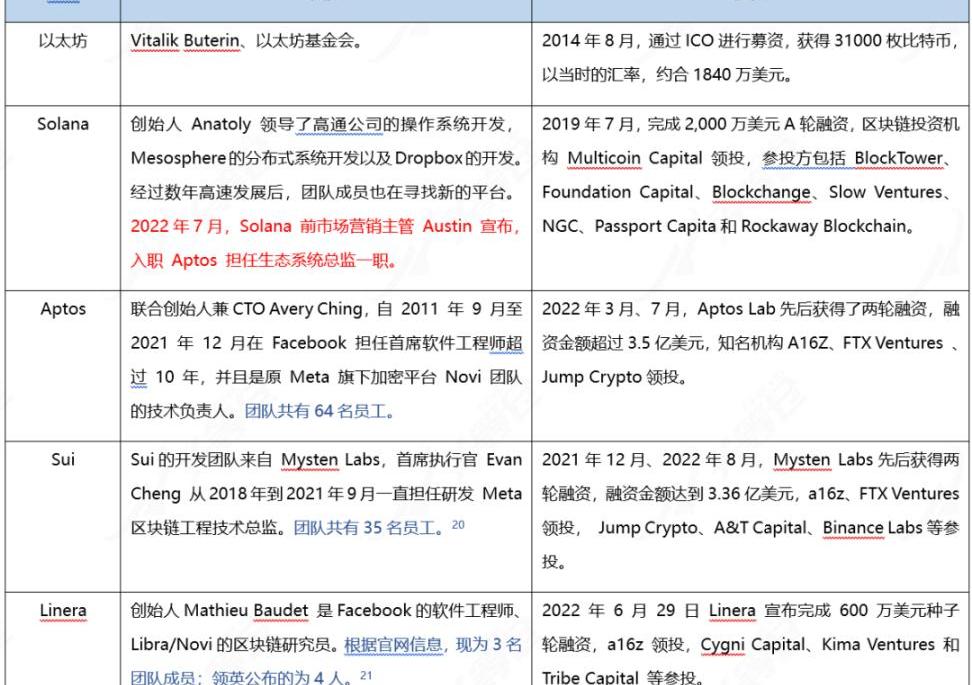The width and height of the screenshot is (972, 685).
Task: Click "2021 年 12 月、2022 年 8 月" text in Sui row
Action: tap(649, 459)
